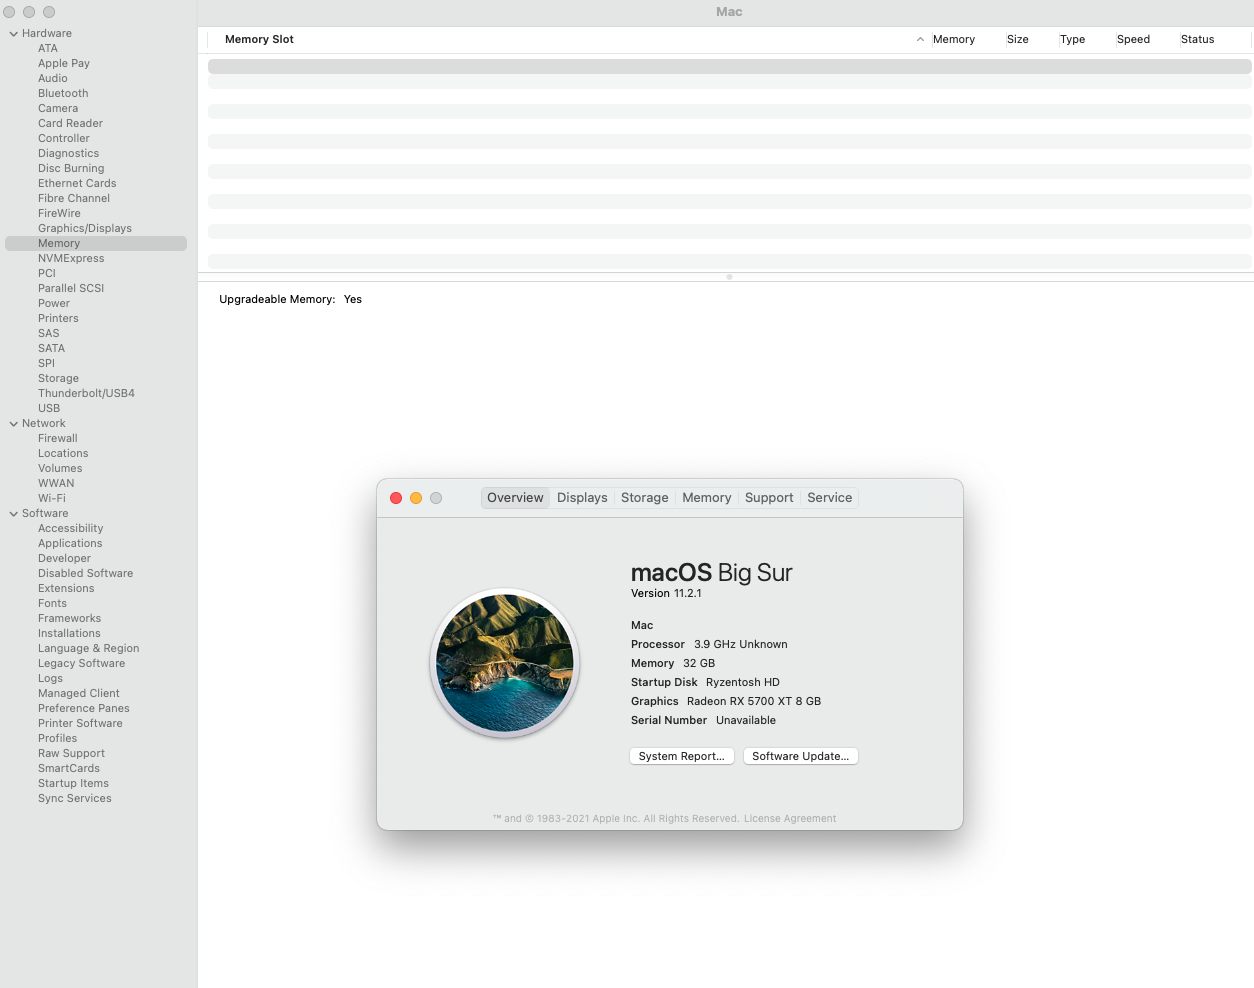Open the Service tab
The height and width of the screenshot is (988, 1254).
(x=829, y=498)
